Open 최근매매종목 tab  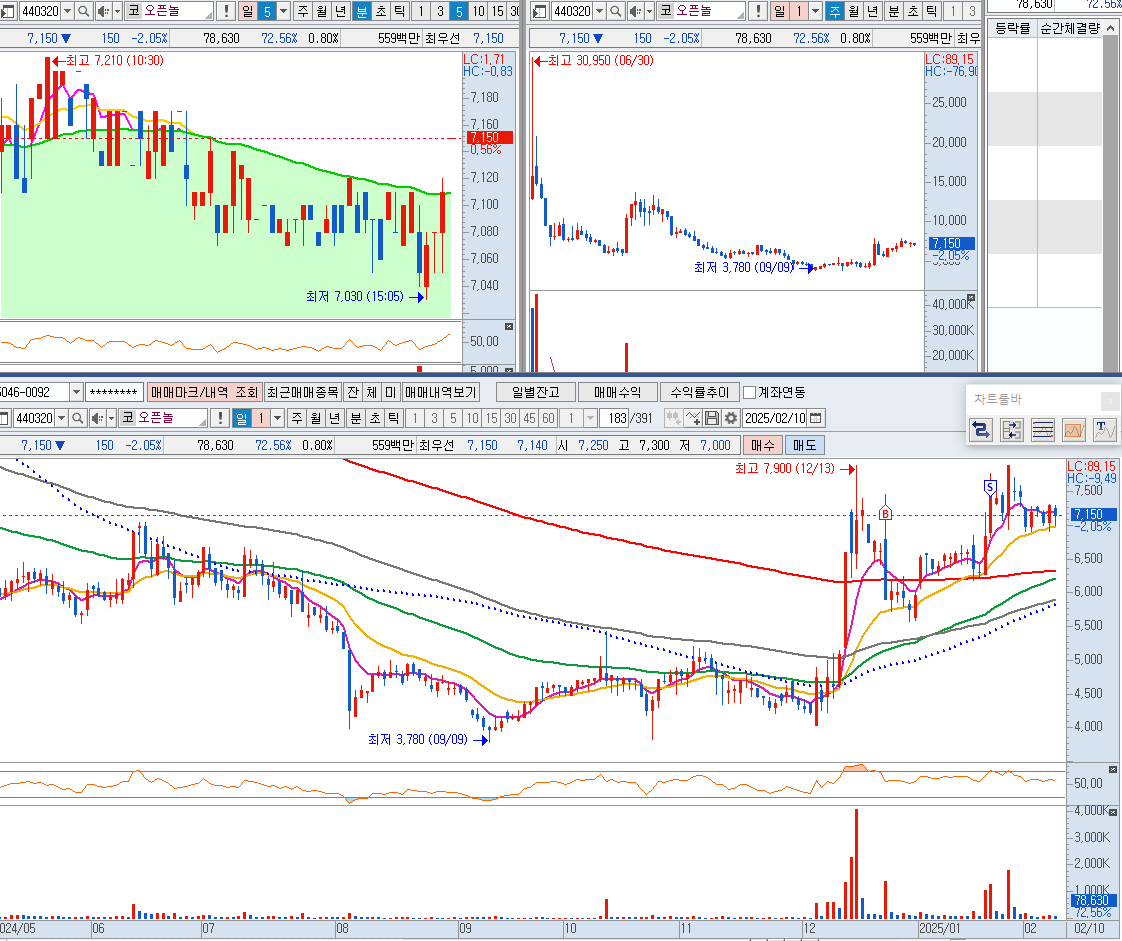click(x=303, y=392)
